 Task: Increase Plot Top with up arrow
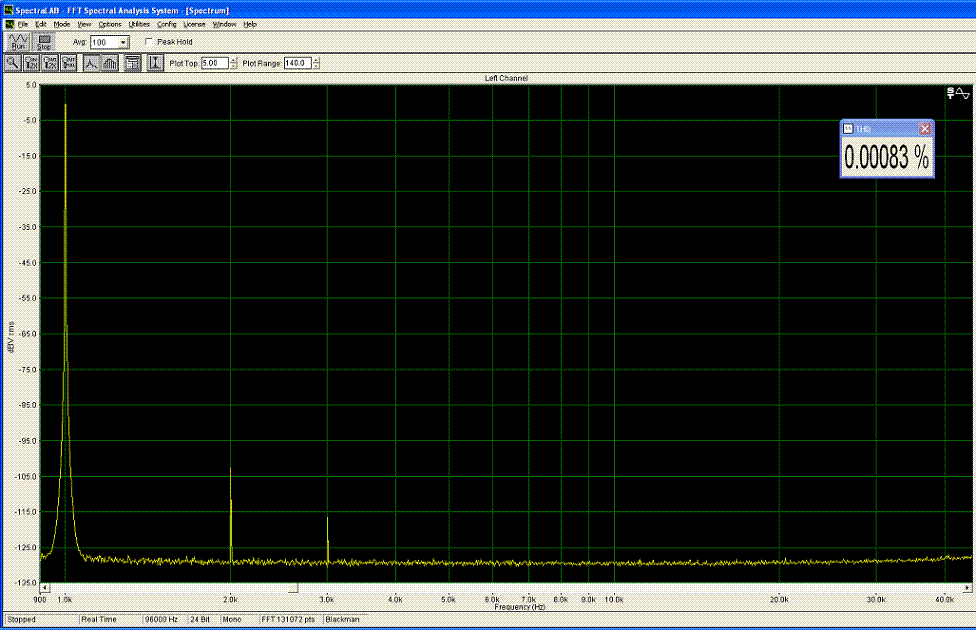tap(233, 60)
